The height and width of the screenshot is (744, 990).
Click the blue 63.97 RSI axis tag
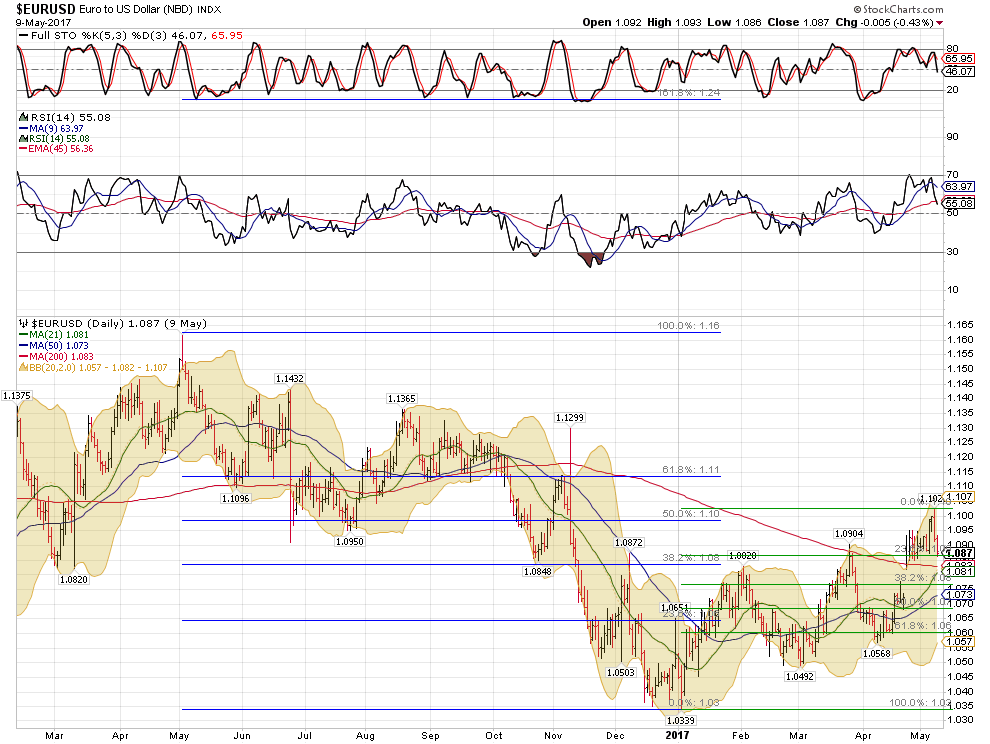(x=958, y=186)
